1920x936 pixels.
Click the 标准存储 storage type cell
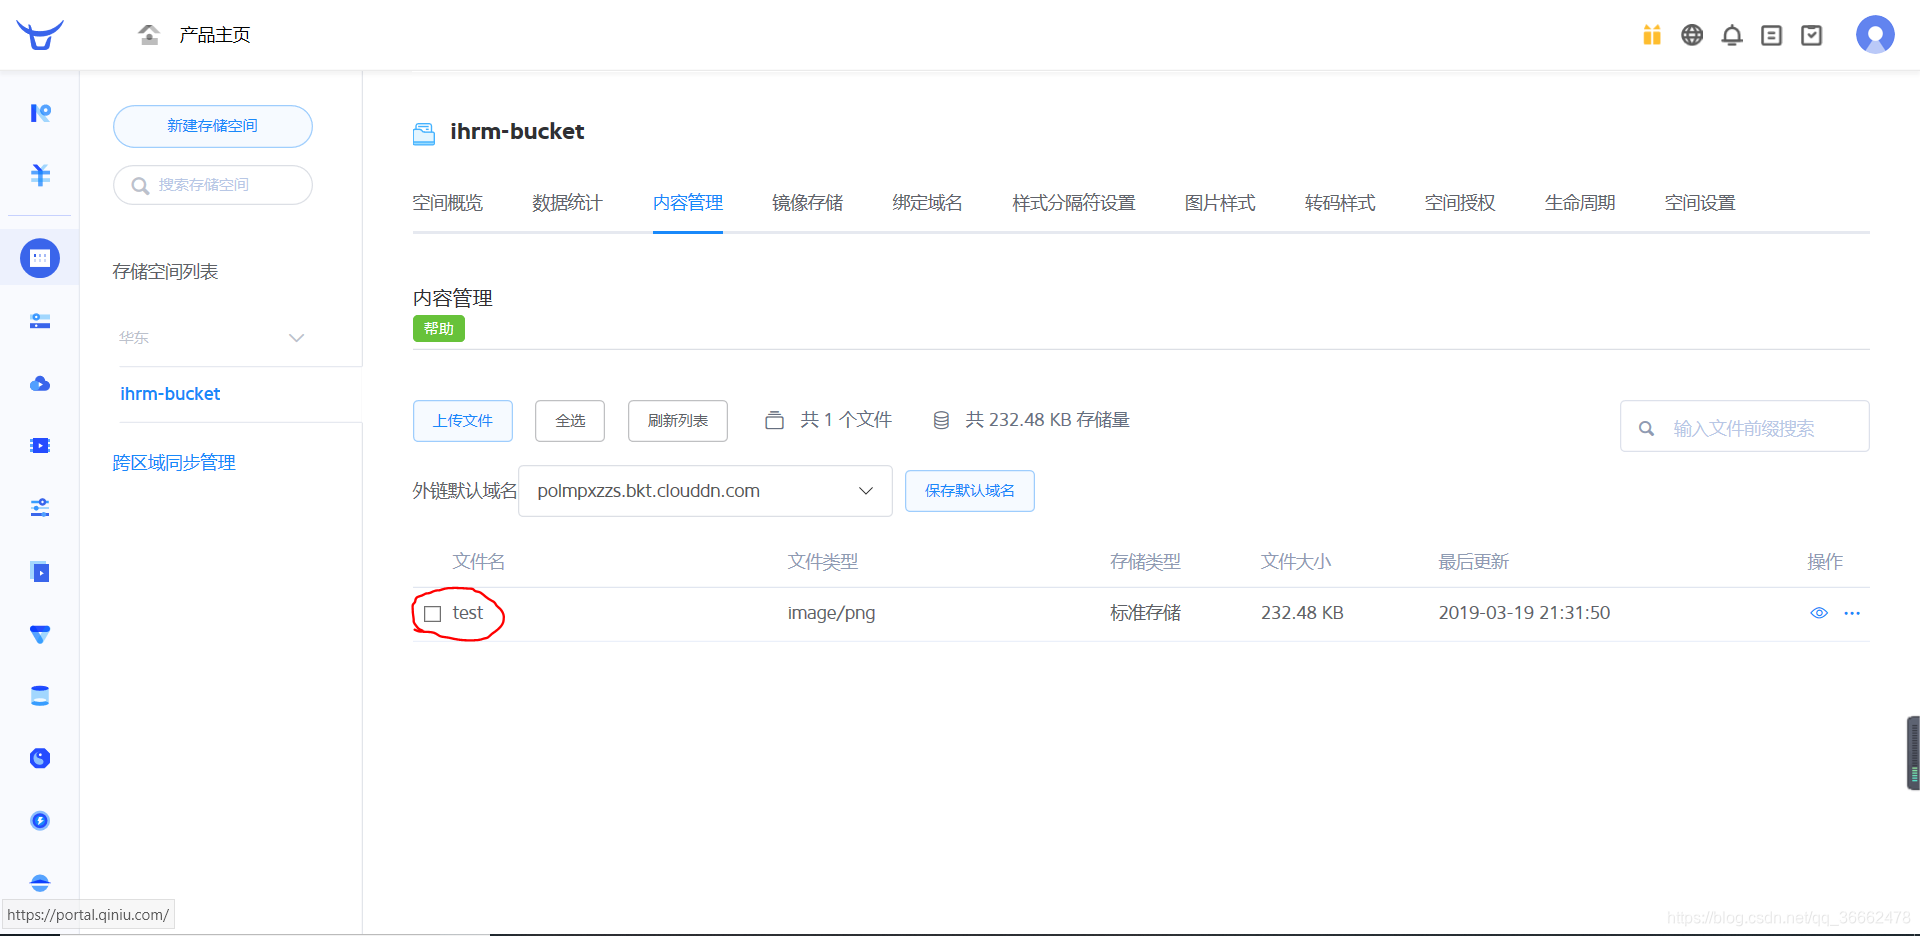point(1145,613)
